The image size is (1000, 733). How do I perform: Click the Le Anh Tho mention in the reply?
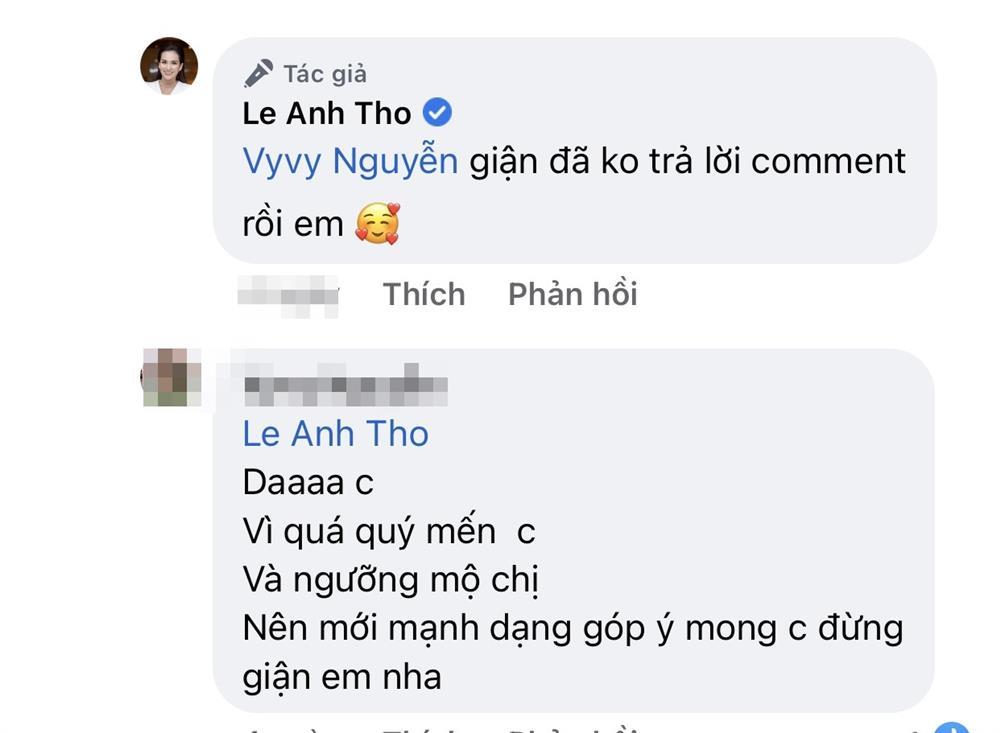pyautogui.click(x=333, y=433)
